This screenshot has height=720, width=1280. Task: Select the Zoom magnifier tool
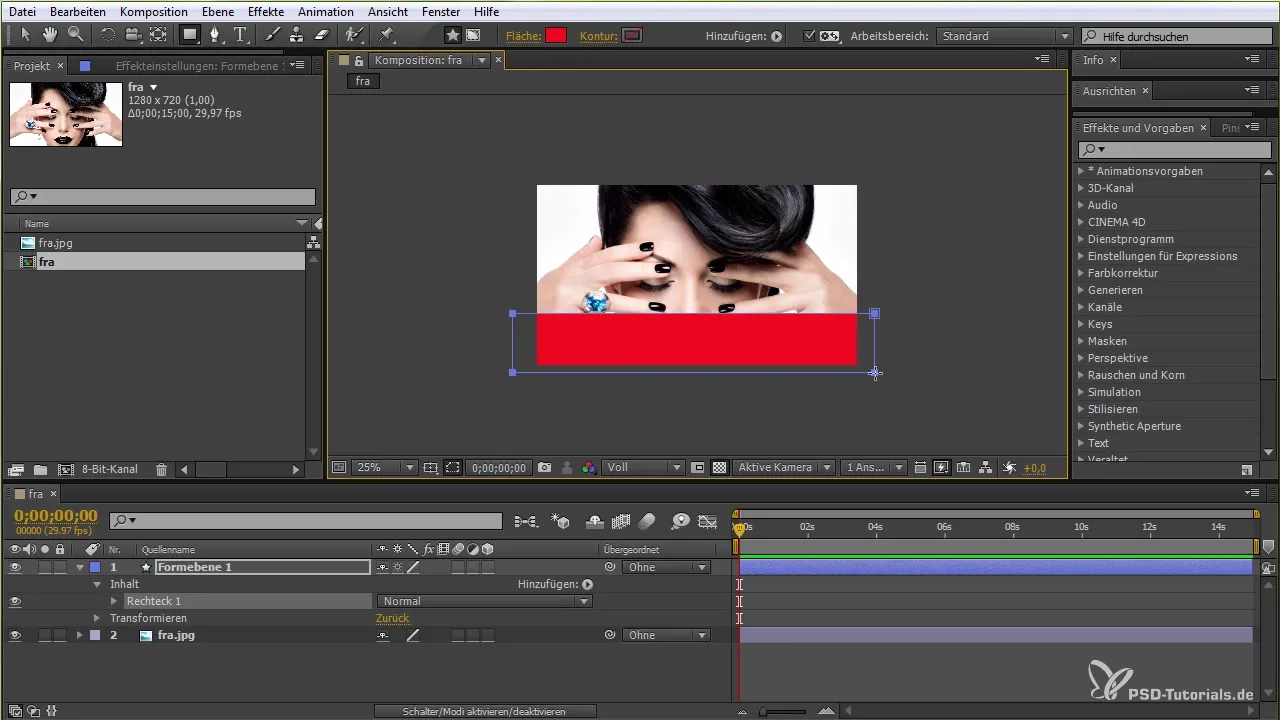(x=74, y=35)
